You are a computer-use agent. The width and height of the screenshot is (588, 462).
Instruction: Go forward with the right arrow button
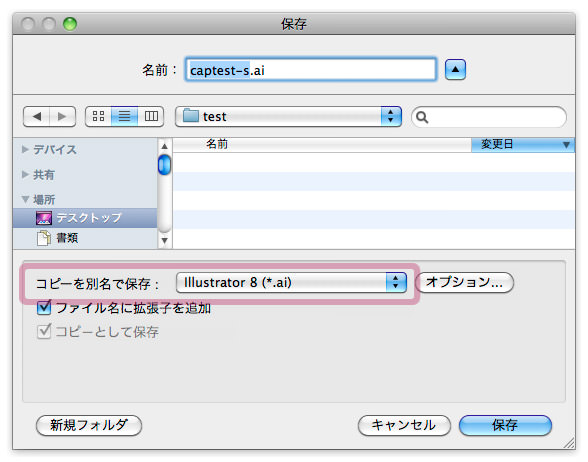click(x=62, y=117)
